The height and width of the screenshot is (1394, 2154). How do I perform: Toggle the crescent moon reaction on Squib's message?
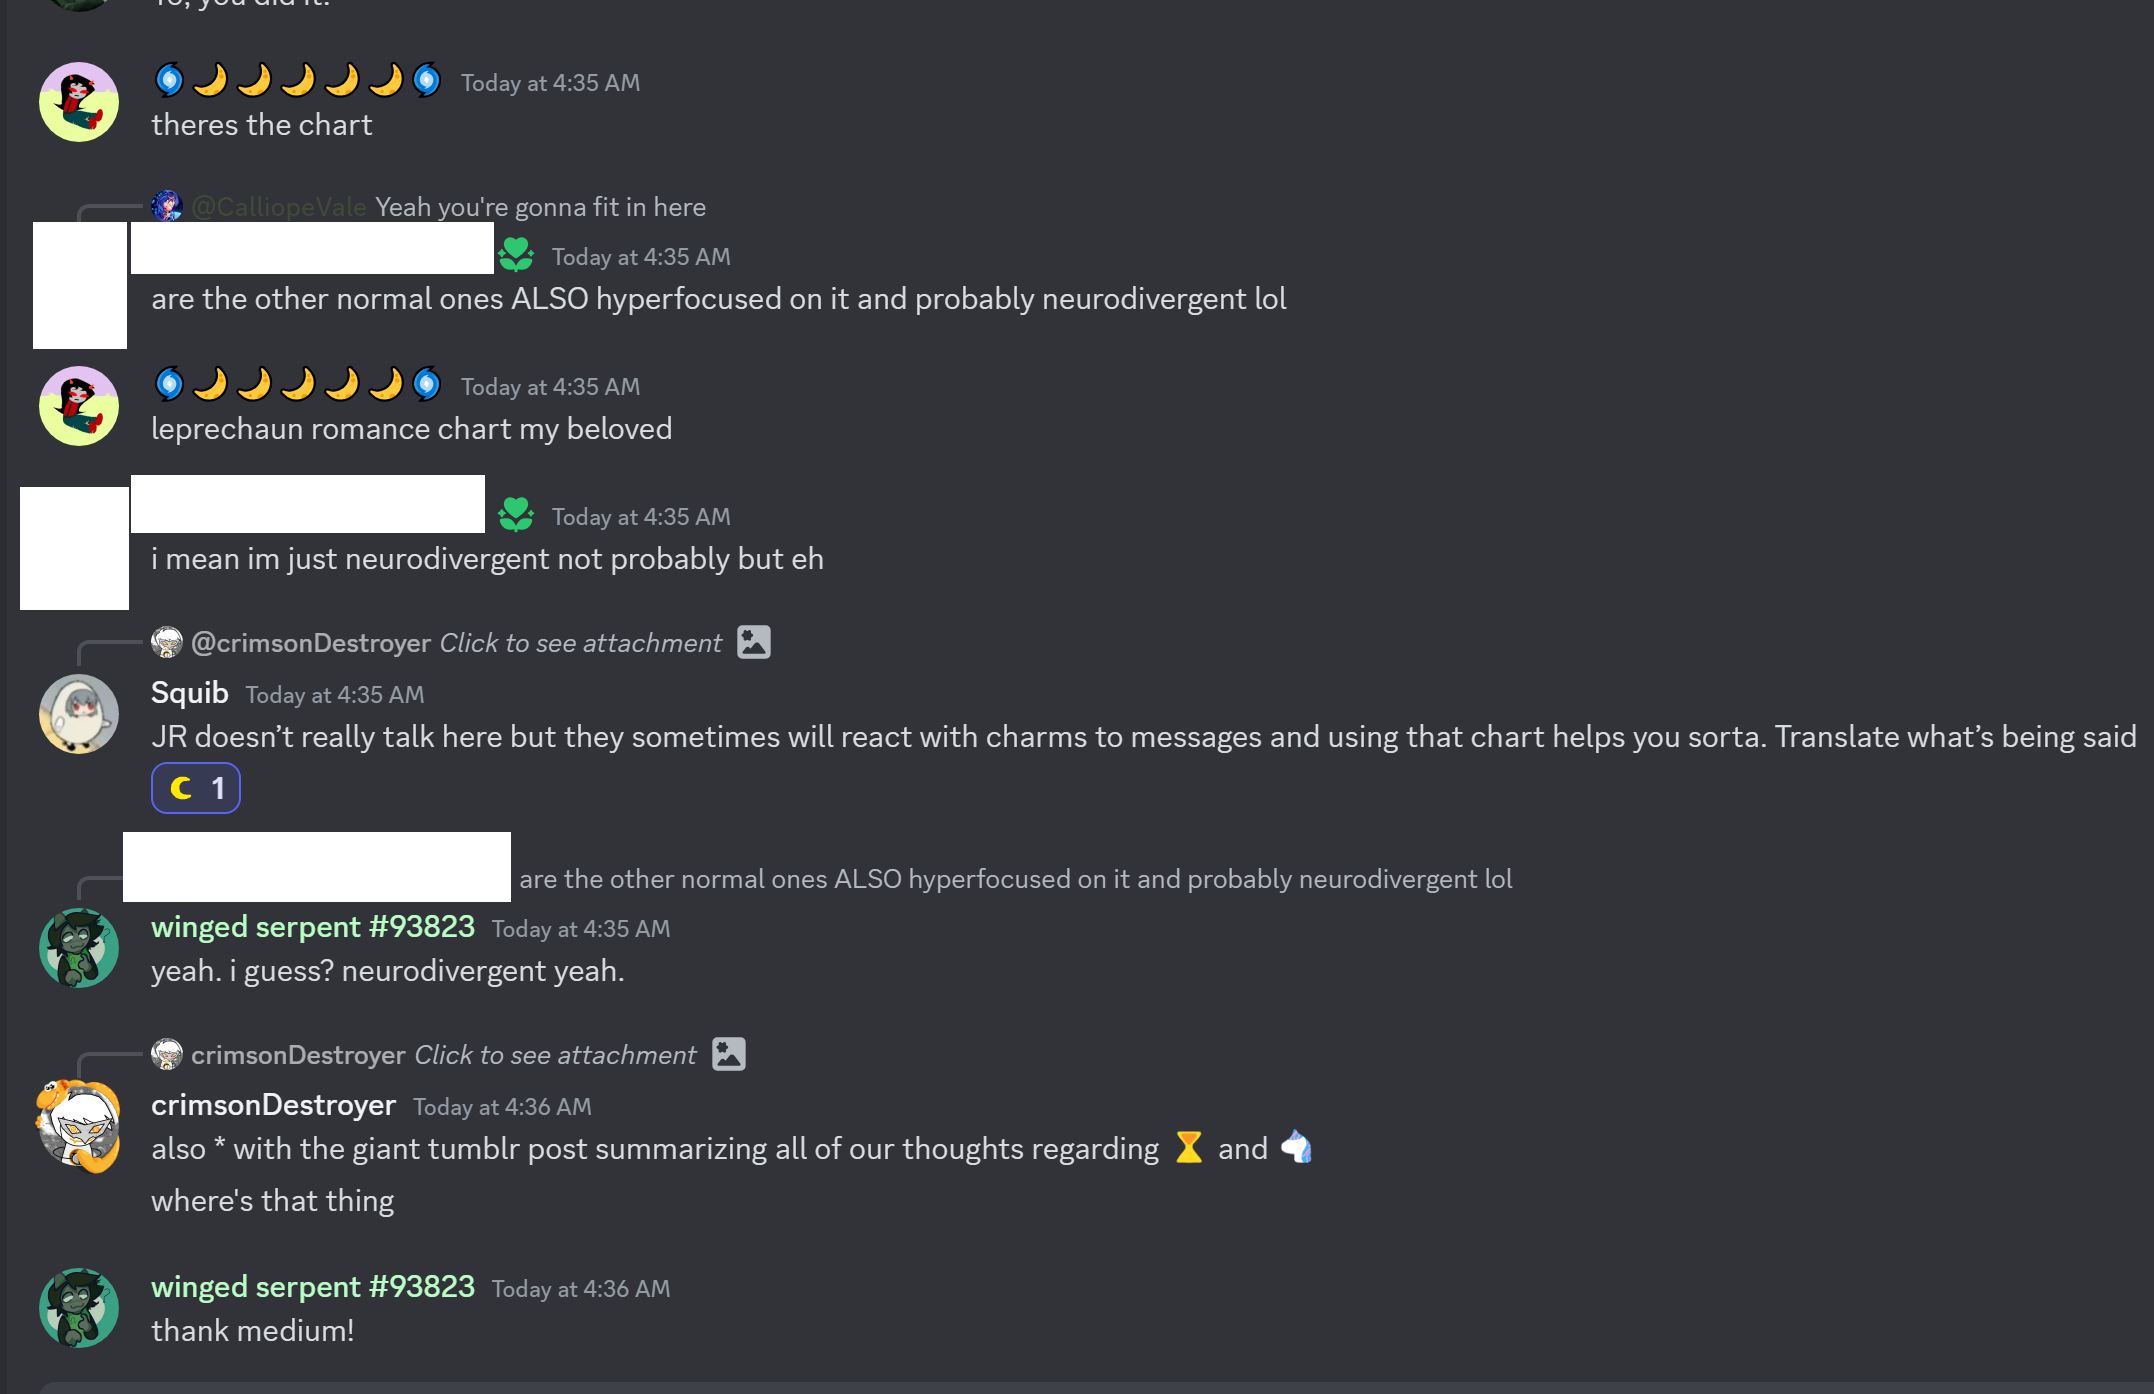pos(196,788)
